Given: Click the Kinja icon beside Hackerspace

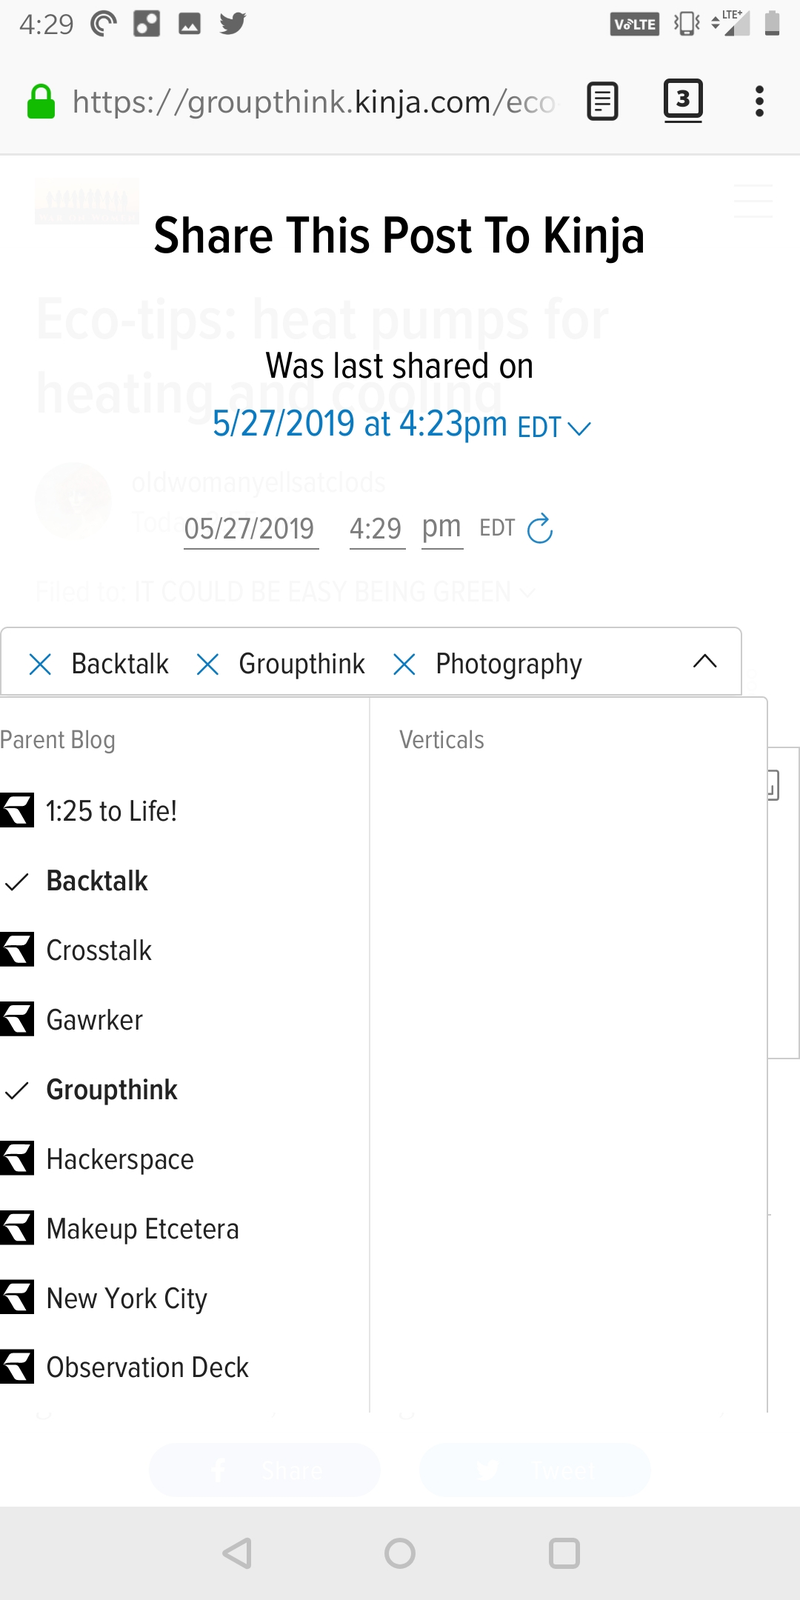Looking at the screenshot, I should 17,1158.
